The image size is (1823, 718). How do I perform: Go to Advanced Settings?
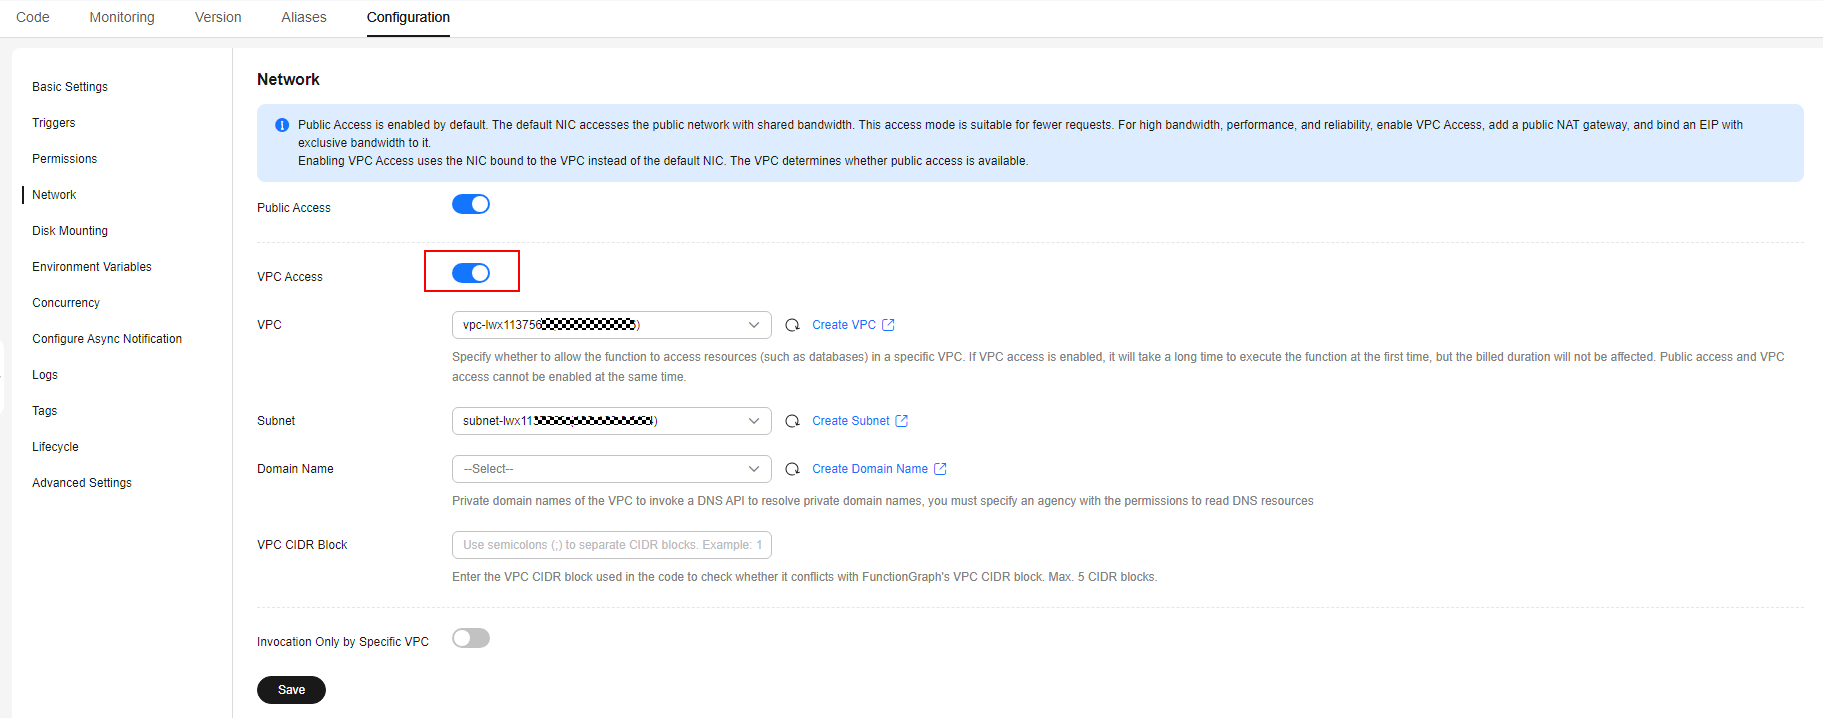82,483
